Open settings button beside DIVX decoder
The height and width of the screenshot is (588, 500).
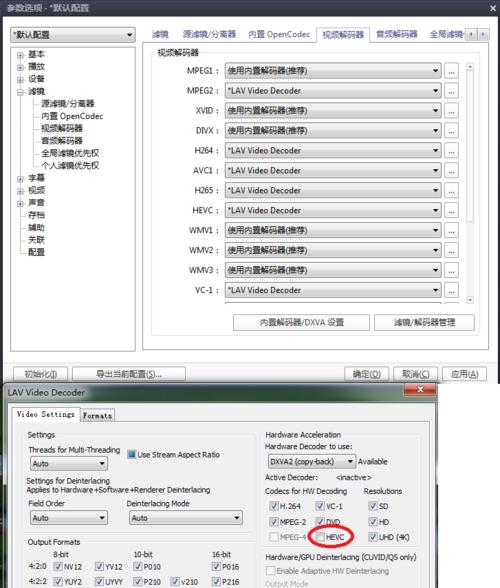click(x=451, y=130)
